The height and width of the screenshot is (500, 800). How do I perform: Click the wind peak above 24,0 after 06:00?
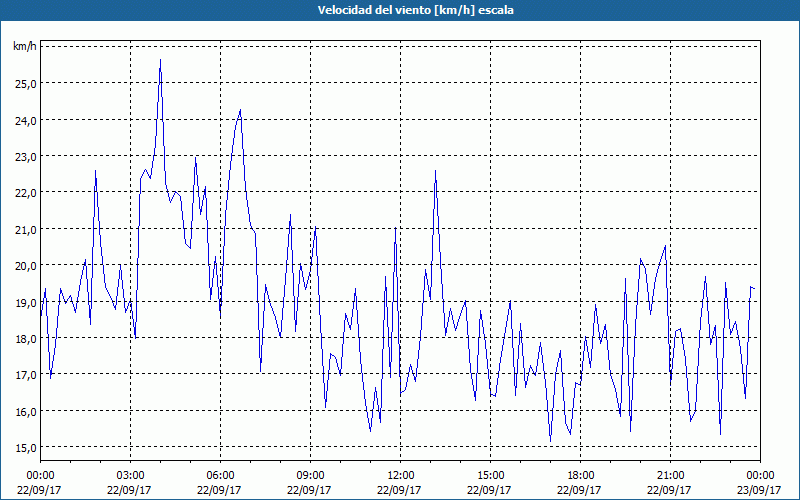(240, 110)
